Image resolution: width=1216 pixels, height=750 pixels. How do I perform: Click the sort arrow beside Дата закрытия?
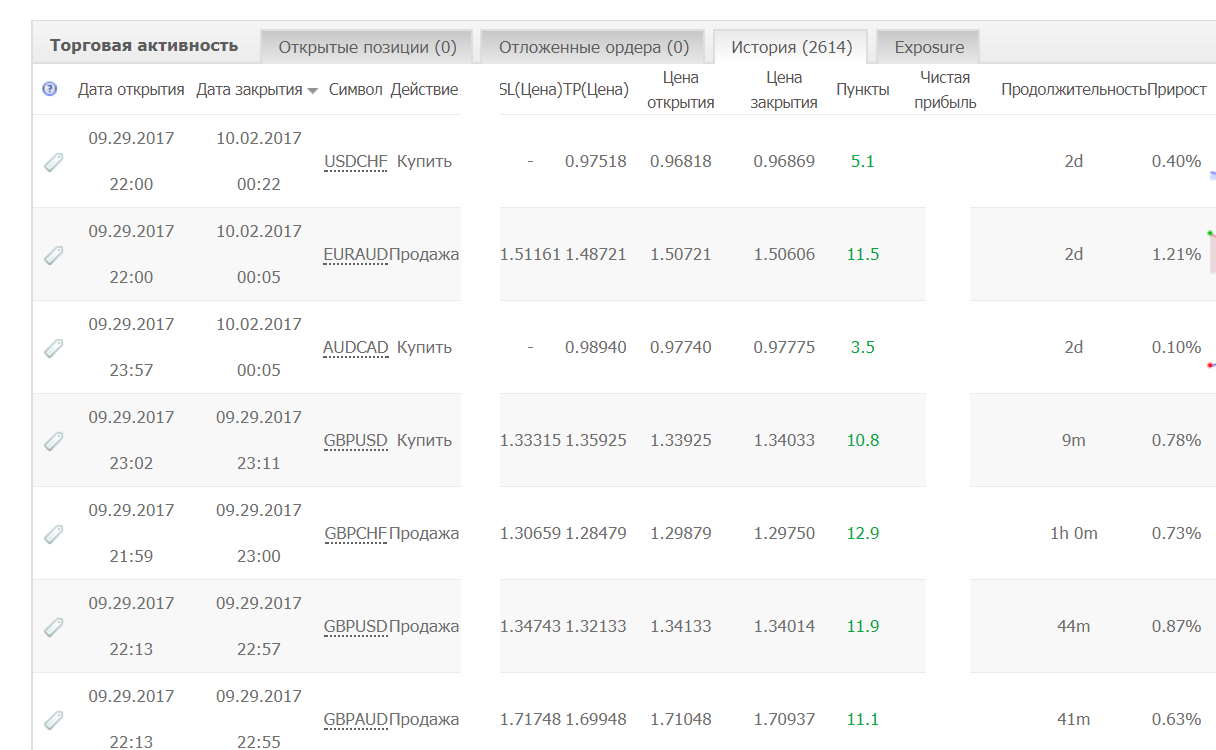coord(313,91)
